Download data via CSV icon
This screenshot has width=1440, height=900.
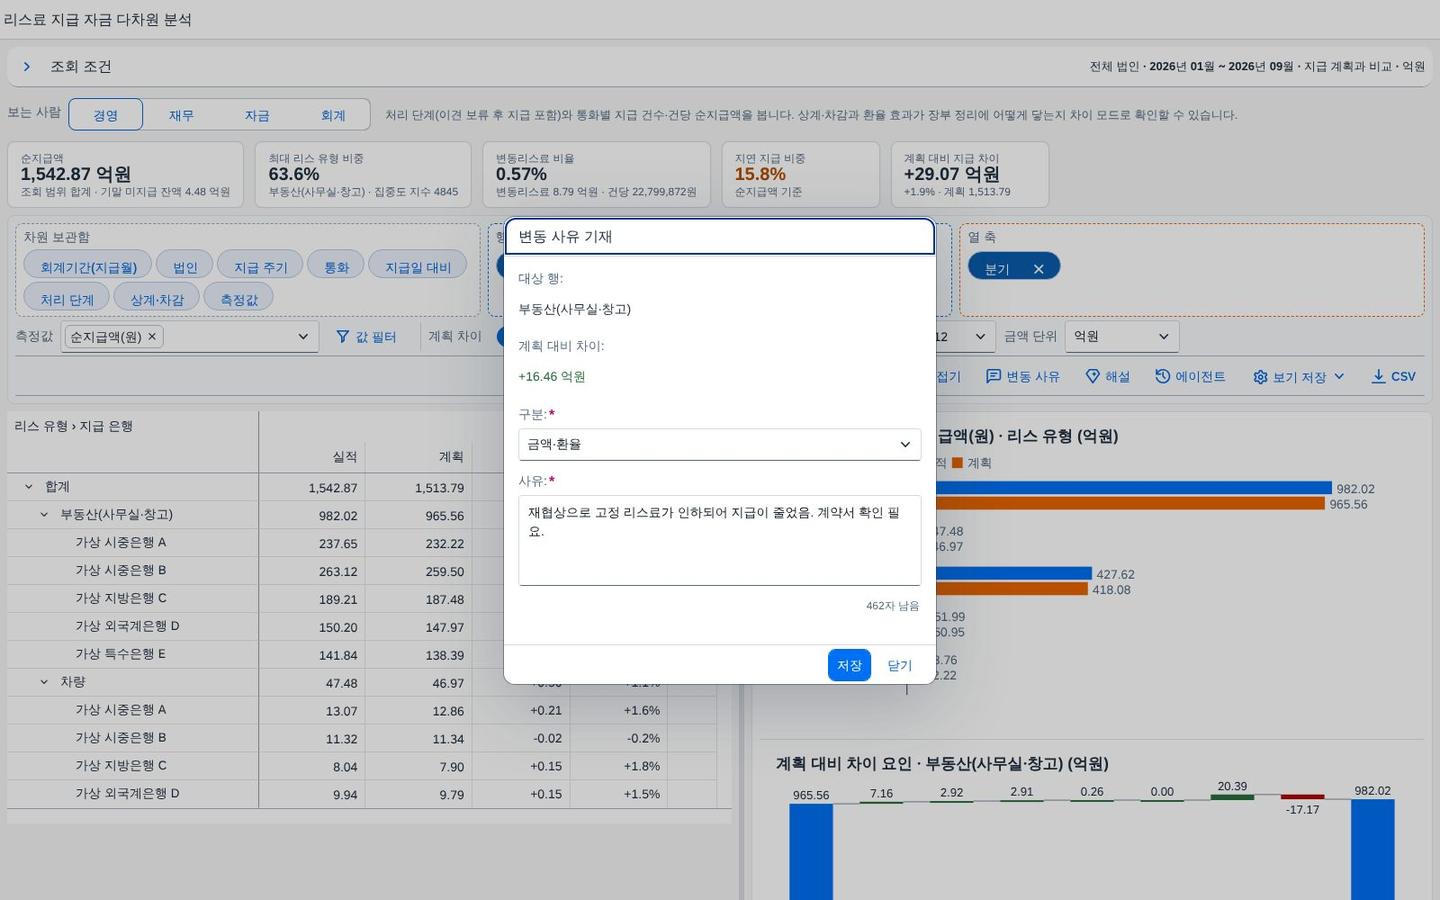1393,377
